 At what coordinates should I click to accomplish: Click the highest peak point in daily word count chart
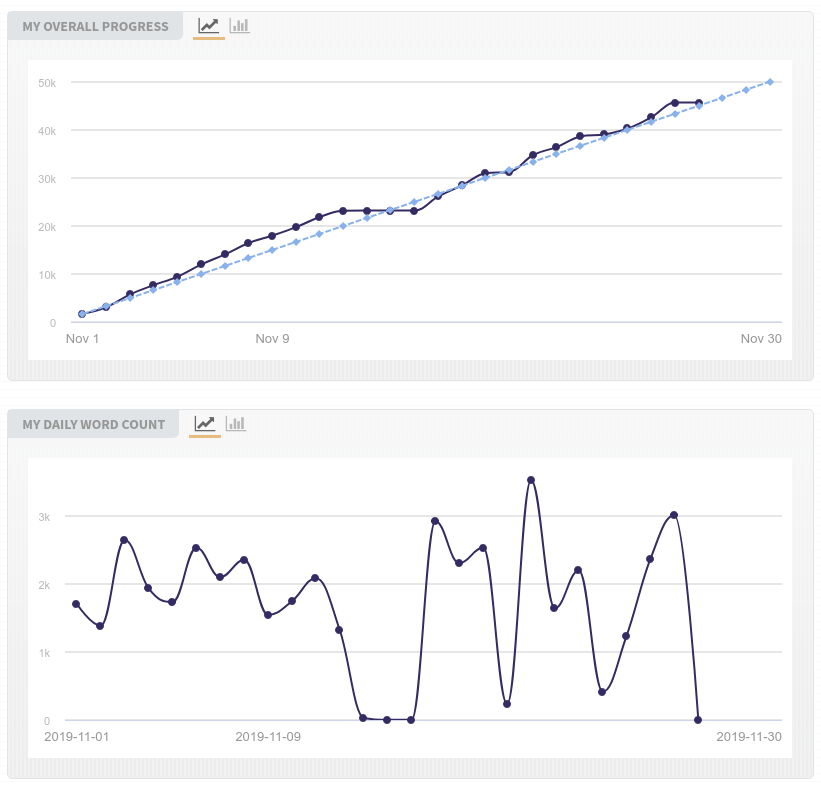(531, 480)
